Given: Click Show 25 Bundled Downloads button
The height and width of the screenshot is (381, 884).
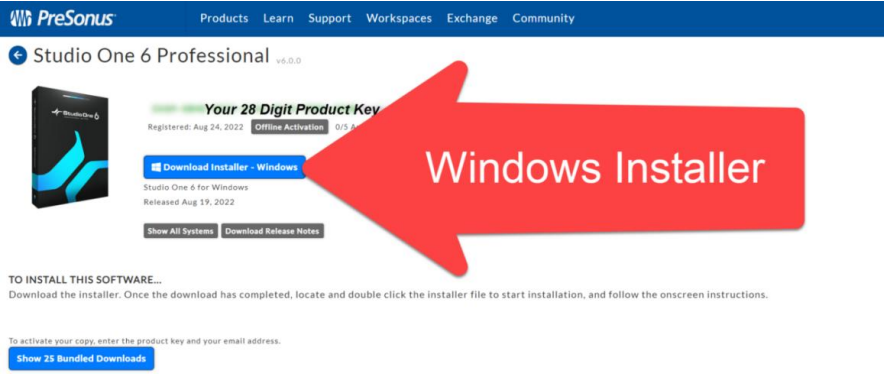Looking at the screenshot, I should pos(81,358).
